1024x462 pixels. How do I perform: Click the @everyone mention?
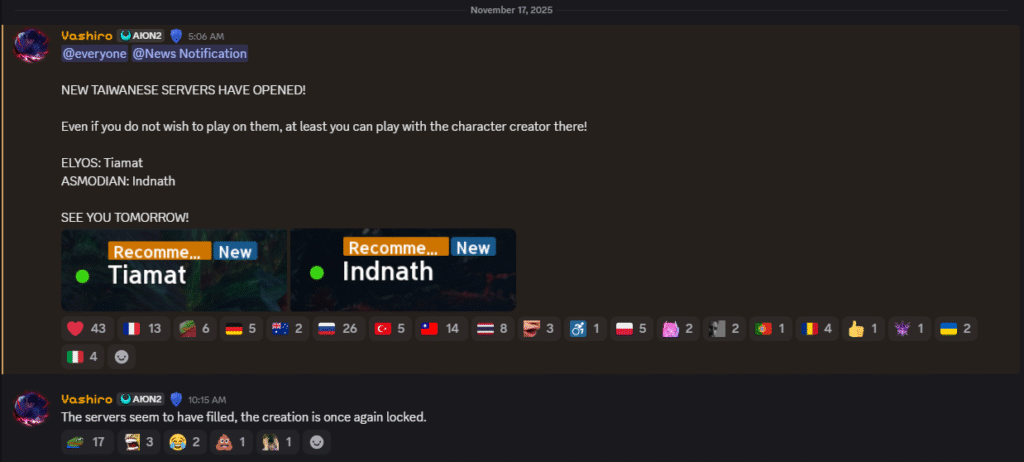click(x=95, y=54)
